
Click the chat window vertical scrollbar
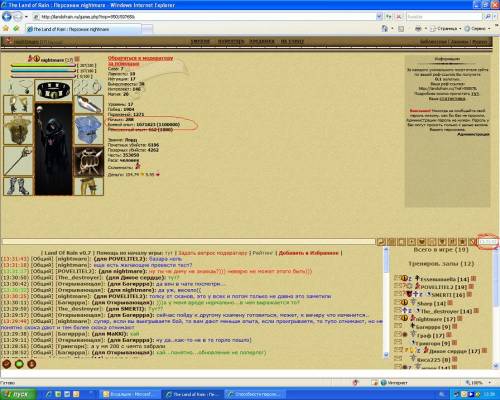click(x=386, y=302)
